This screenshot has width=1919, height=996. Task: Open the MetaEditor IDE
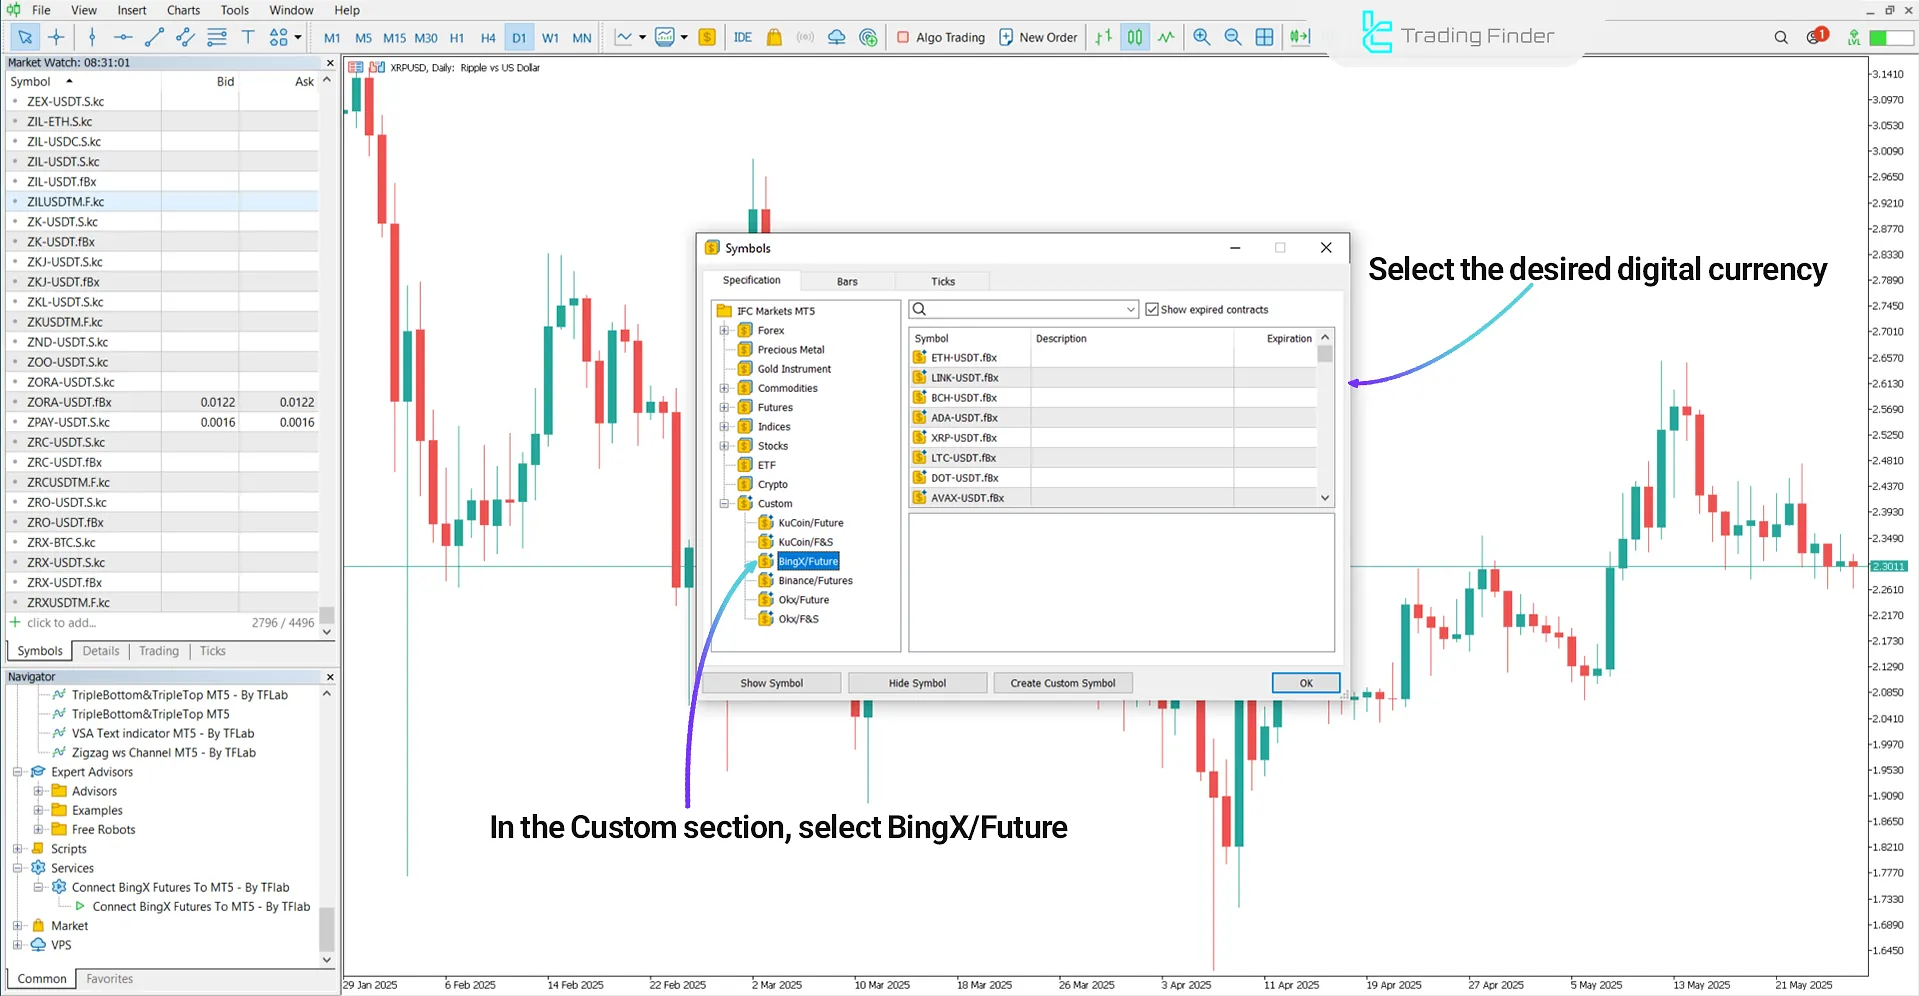coord(742,37)
